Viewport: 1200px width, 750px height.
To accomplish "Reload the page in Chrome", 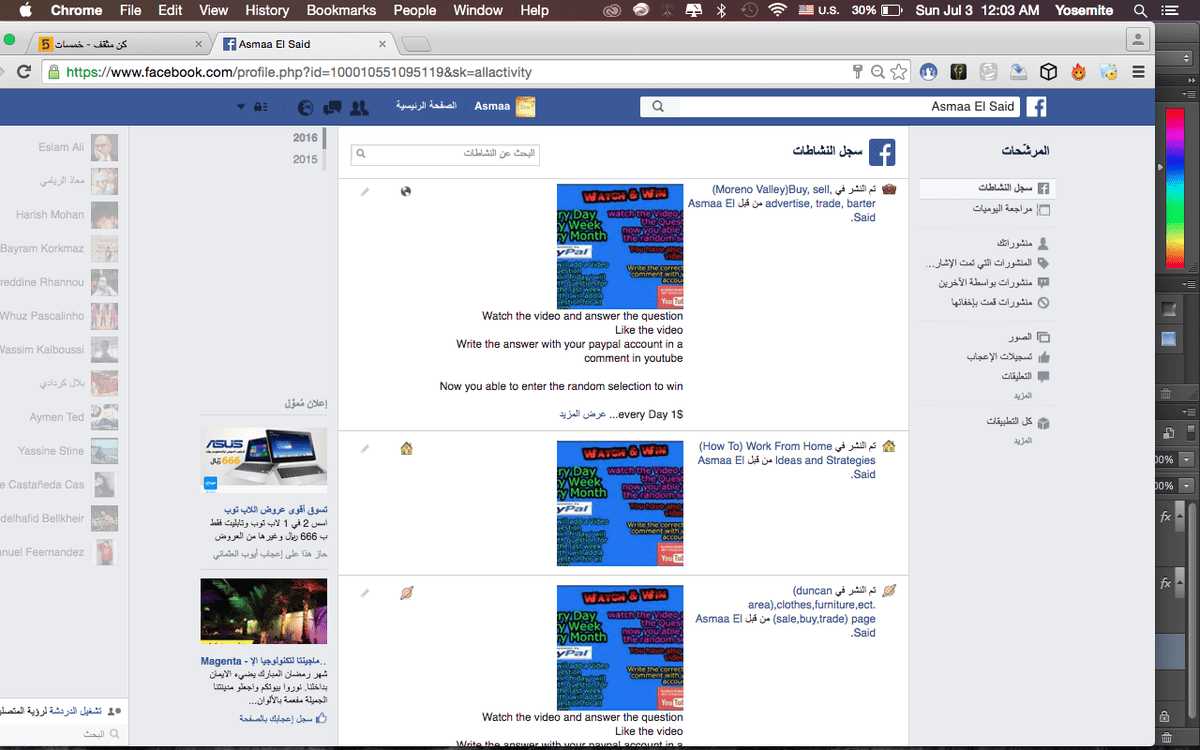I will [24, 72].
